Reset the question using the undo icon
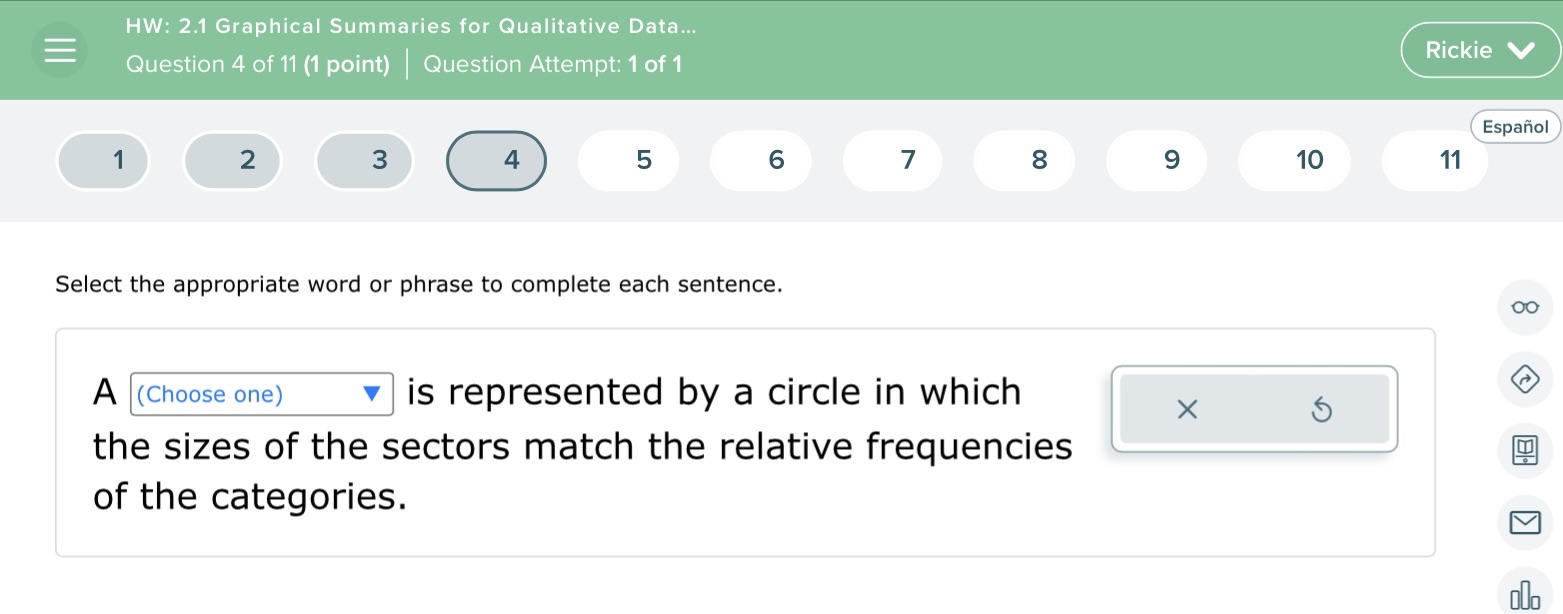 1321,410
